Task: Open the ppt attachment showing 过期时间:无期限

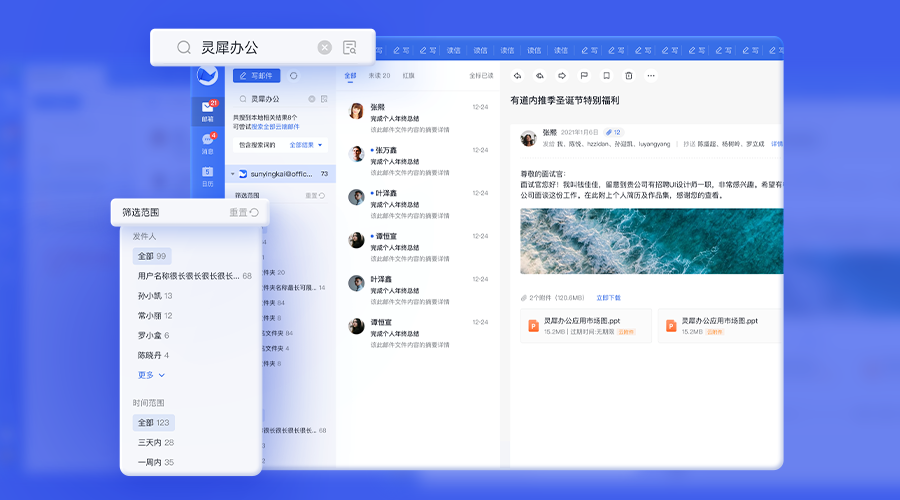Action: 585,326
